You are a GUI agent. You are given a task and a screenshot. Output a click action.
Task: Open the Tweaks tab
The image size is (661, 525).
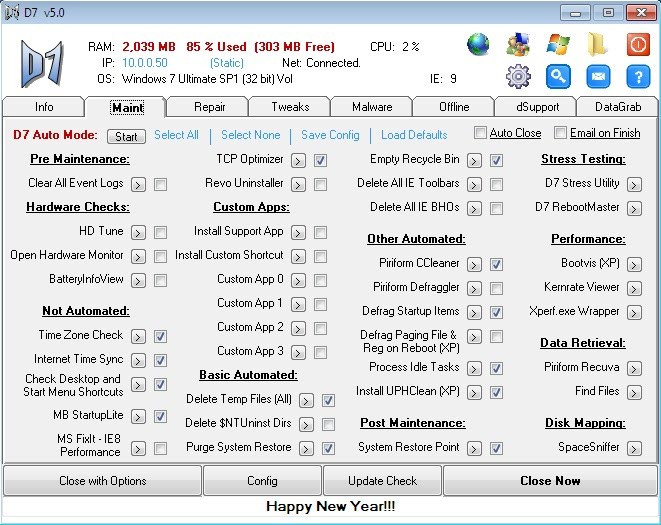[290, 107]
